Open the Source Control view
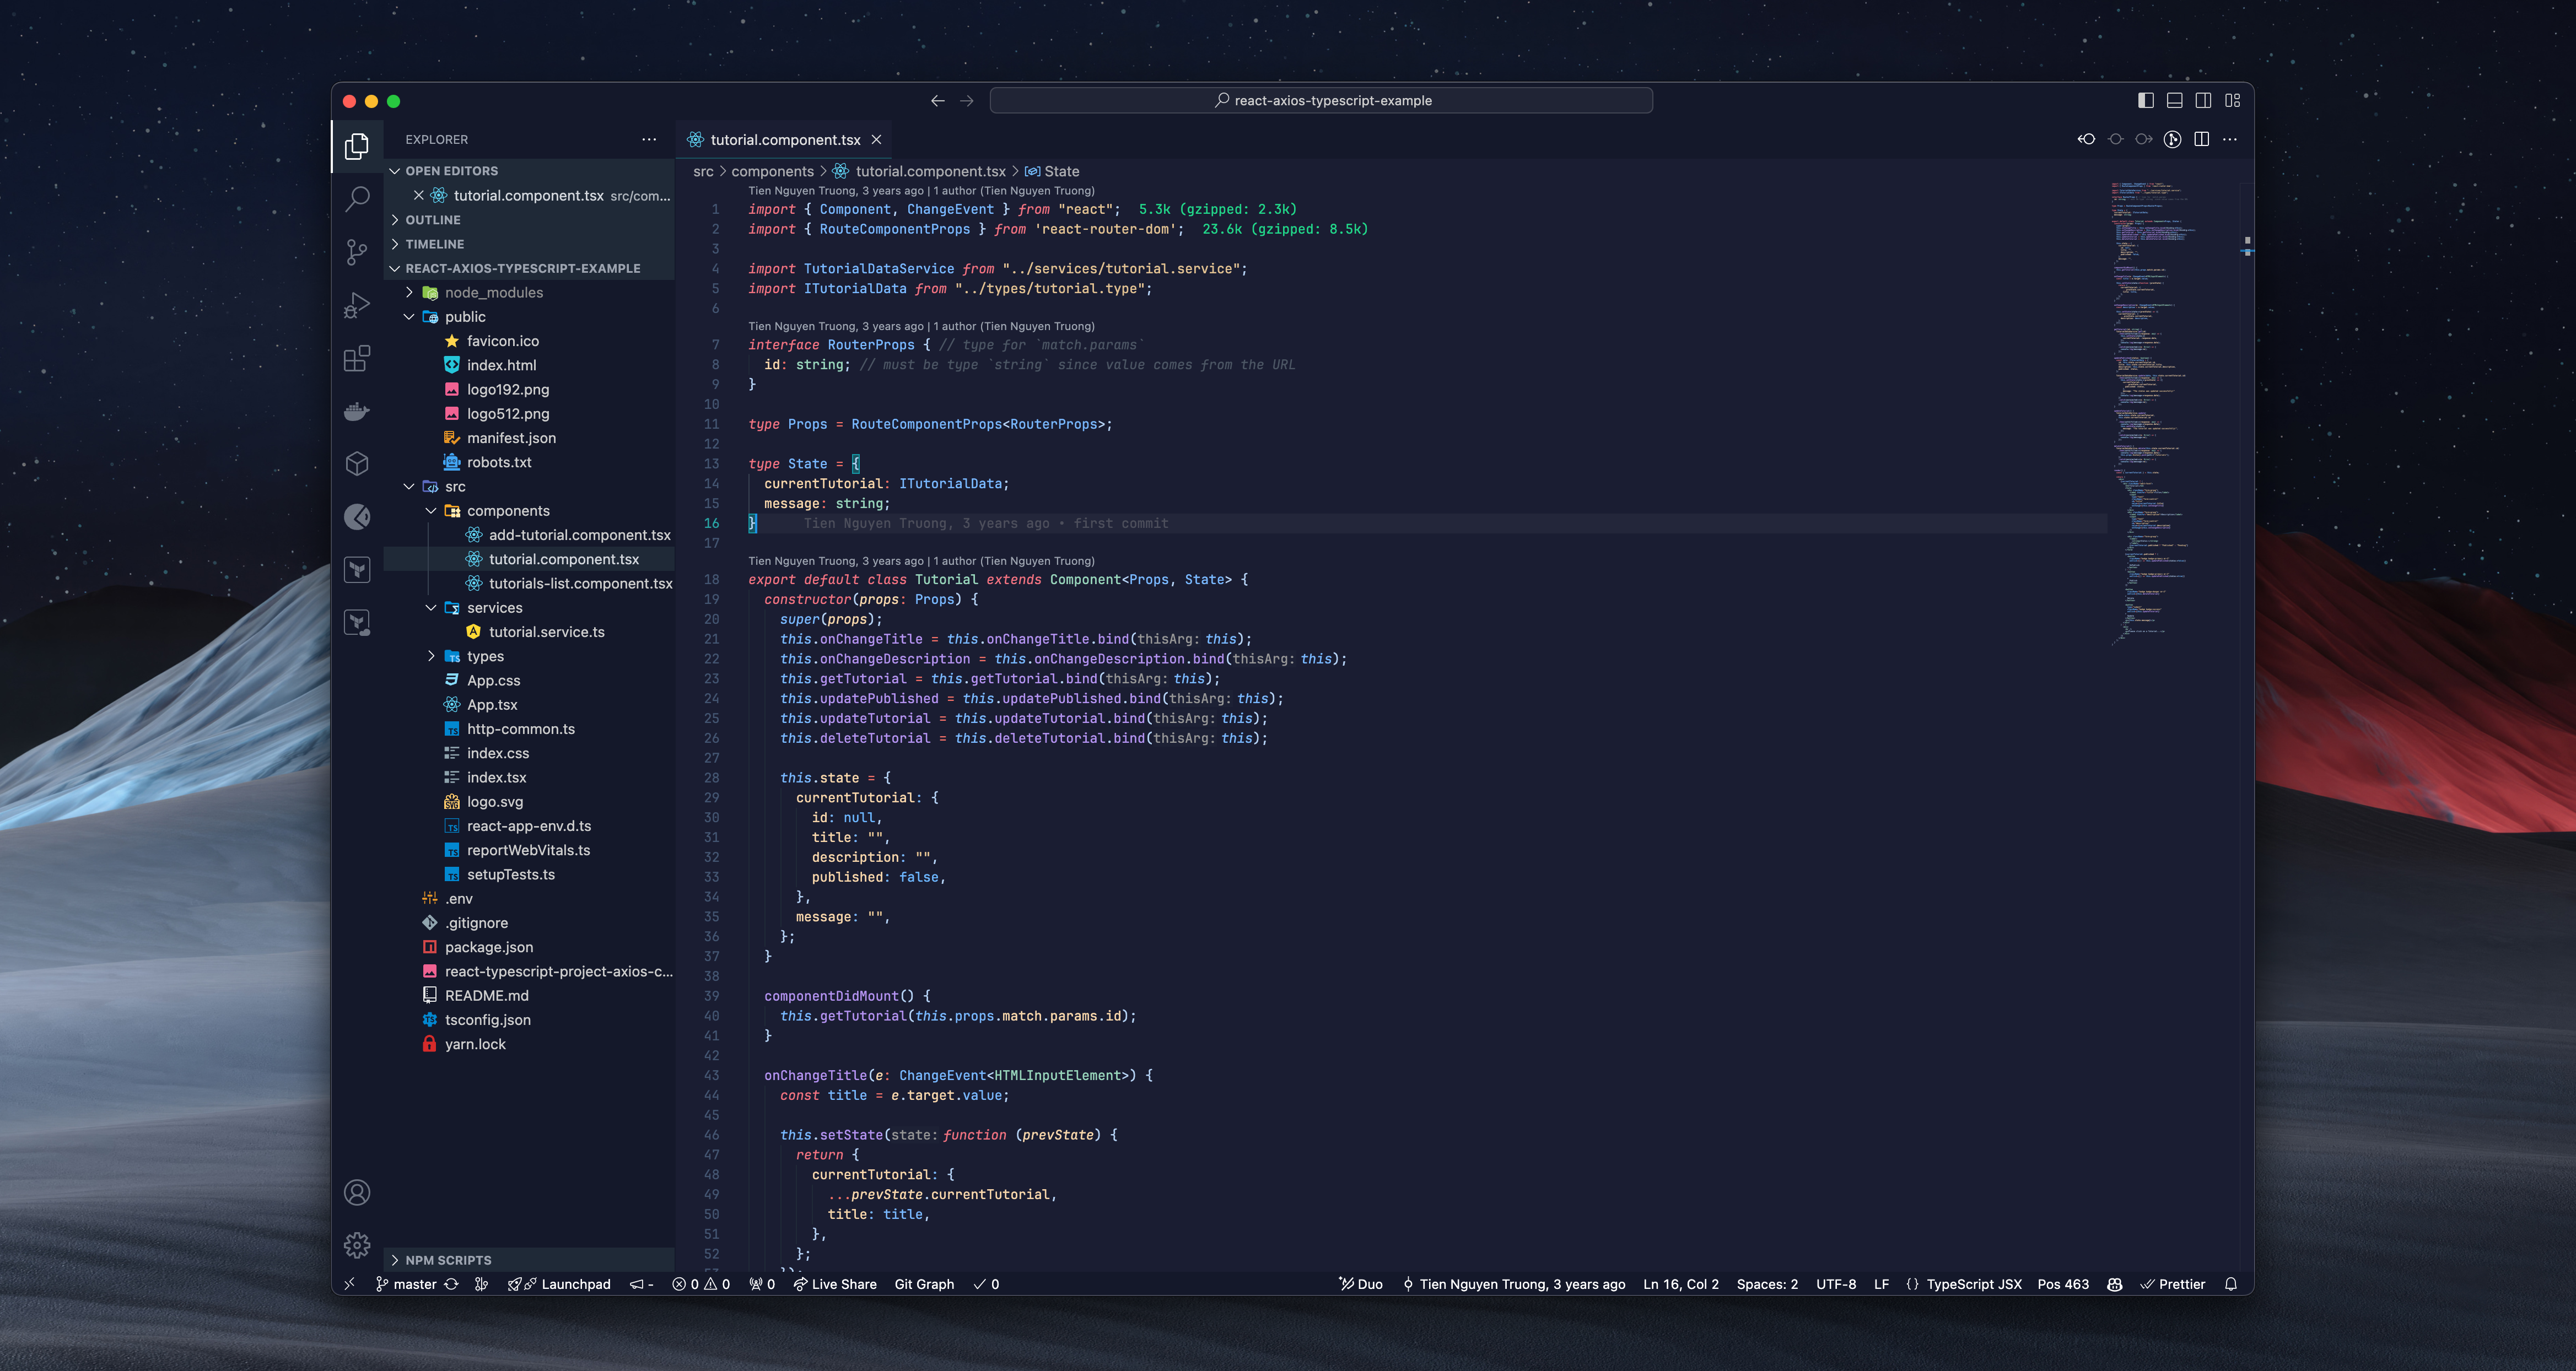This screenshot has width=2576, height=1371. tap(357, 252)
